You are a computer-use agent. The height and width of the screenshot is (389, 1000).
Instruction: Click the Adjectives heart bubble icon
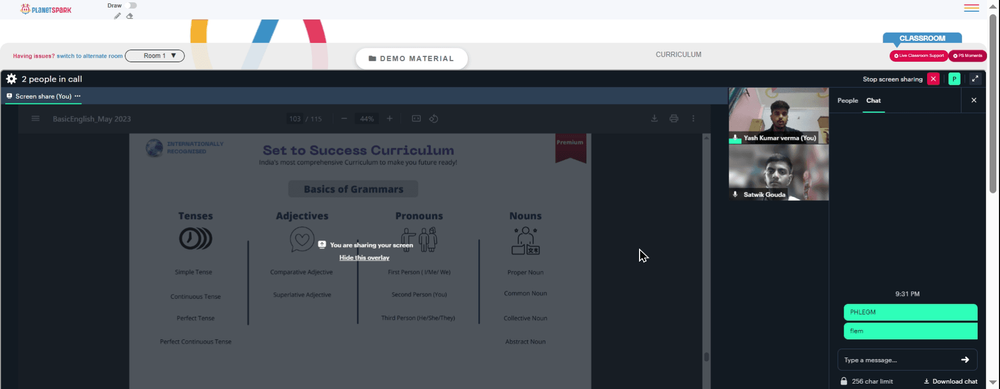(302, 240)
